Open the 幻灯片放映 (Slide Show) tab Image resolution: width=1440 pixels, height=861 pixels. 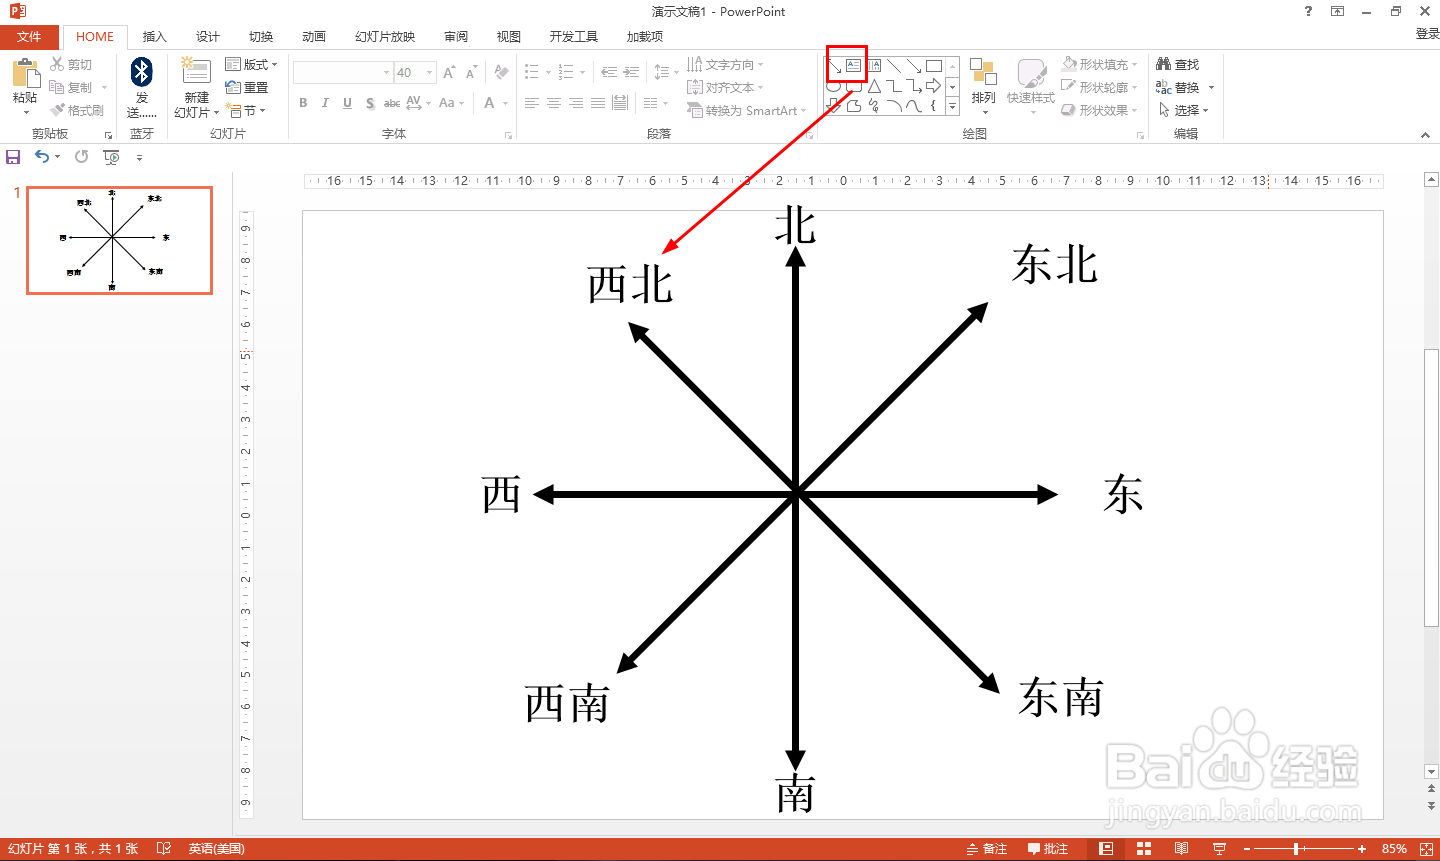click(384, 36)
